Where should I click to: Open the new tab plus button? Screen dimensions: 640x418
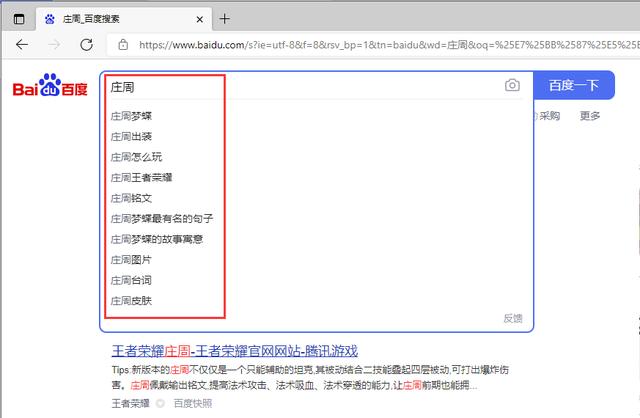point(225,18)
